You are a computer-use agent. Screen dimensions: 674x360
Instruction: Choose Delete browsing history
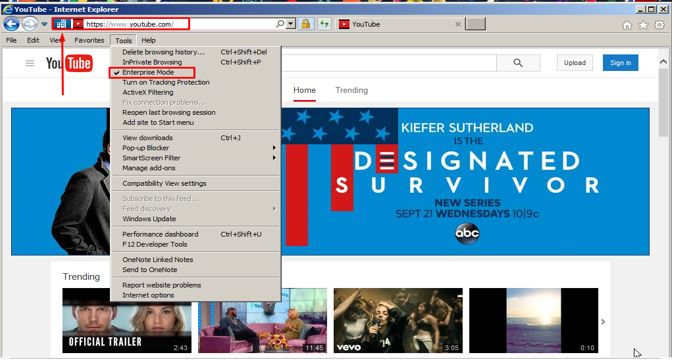point(196,52)
